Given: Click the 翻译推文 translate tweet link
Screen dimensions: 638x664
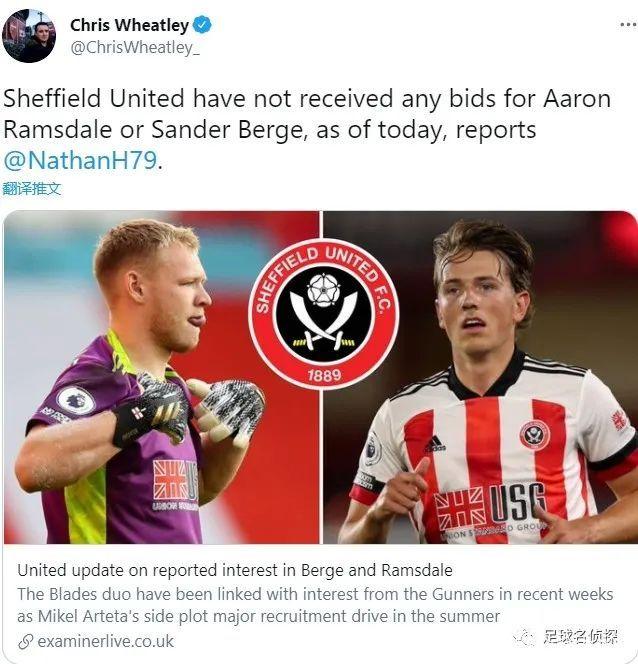Looking at the screenshot, I should click(x=32, y=189).
